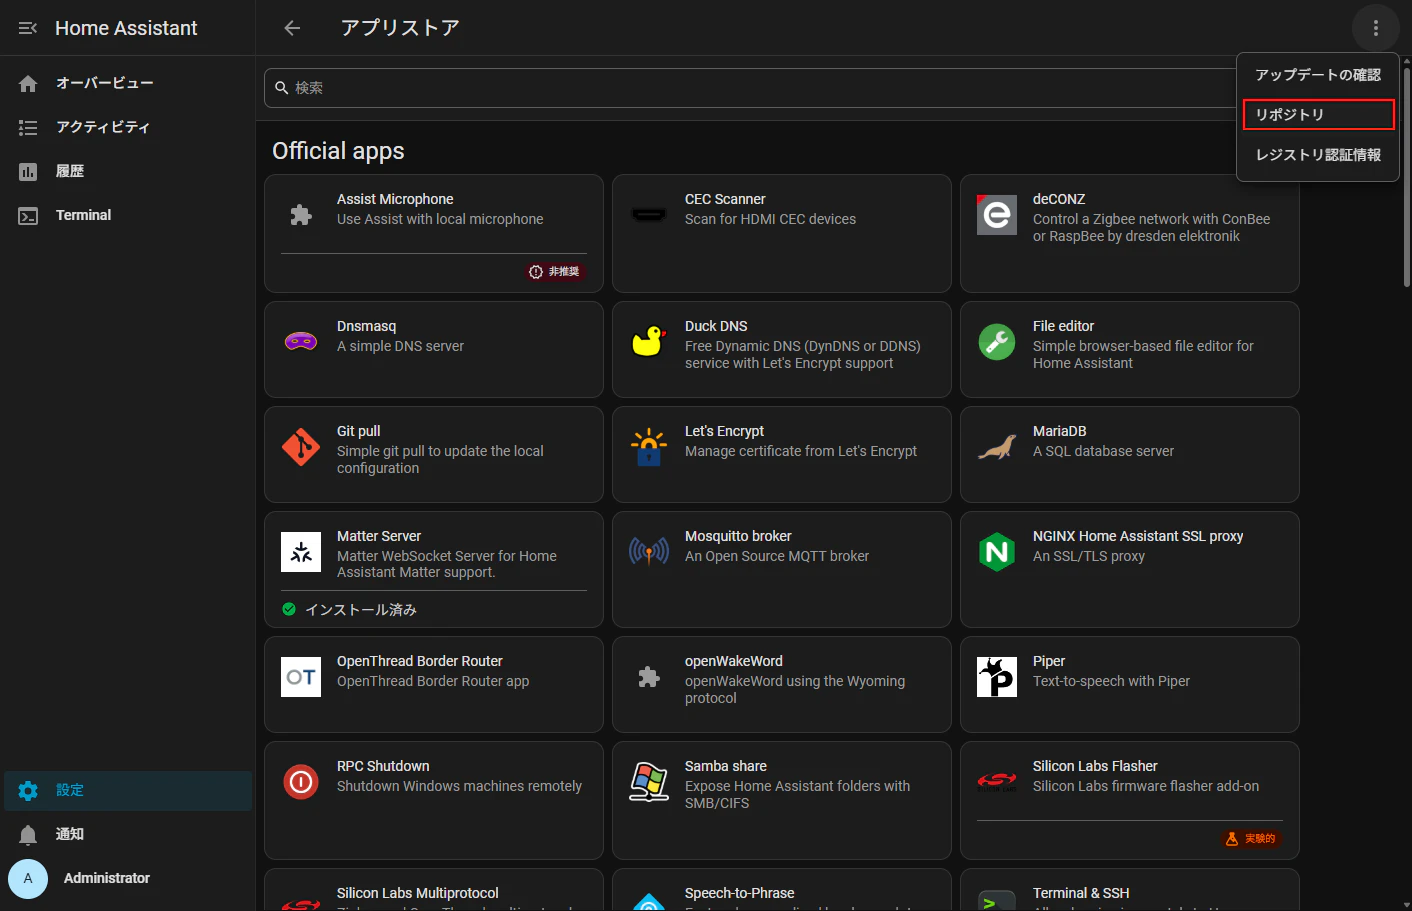This screenshot has width=1412, height=911.
Task: Select レジストリ認証情報 menu item
Action: [1318, 155]
